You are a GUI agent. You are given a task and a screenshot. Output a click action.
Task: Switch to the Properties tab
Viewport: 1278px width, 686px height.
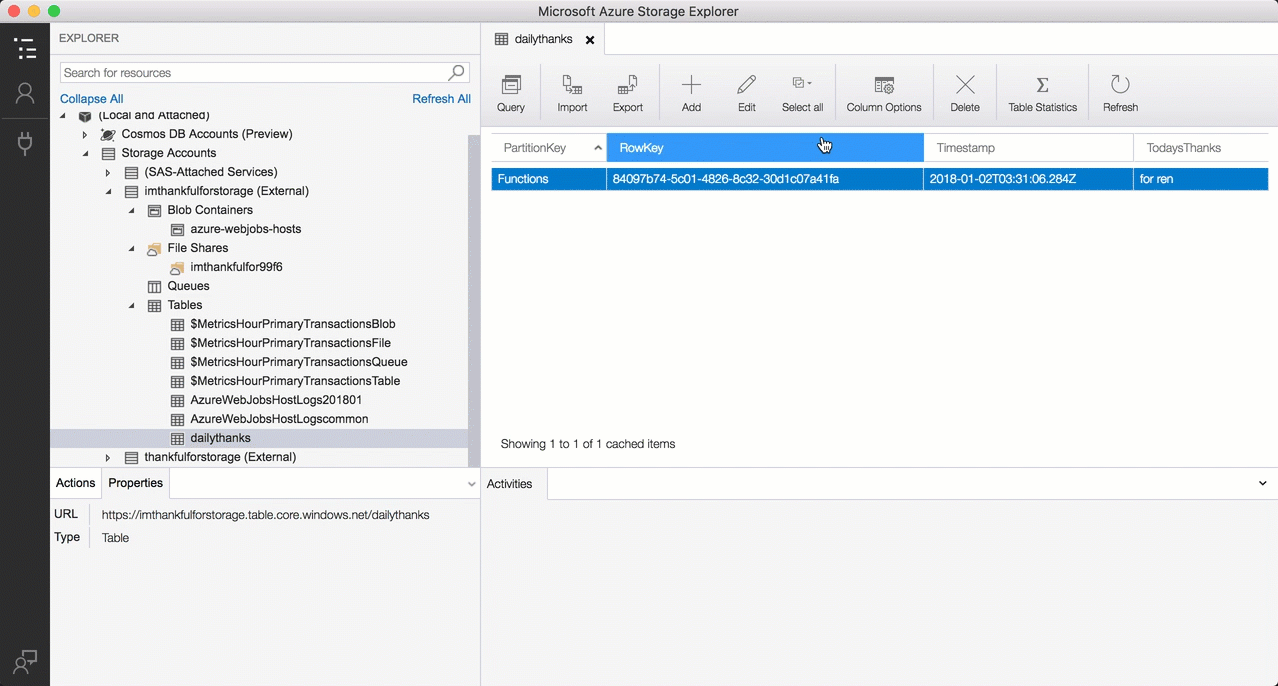(136, 483)
